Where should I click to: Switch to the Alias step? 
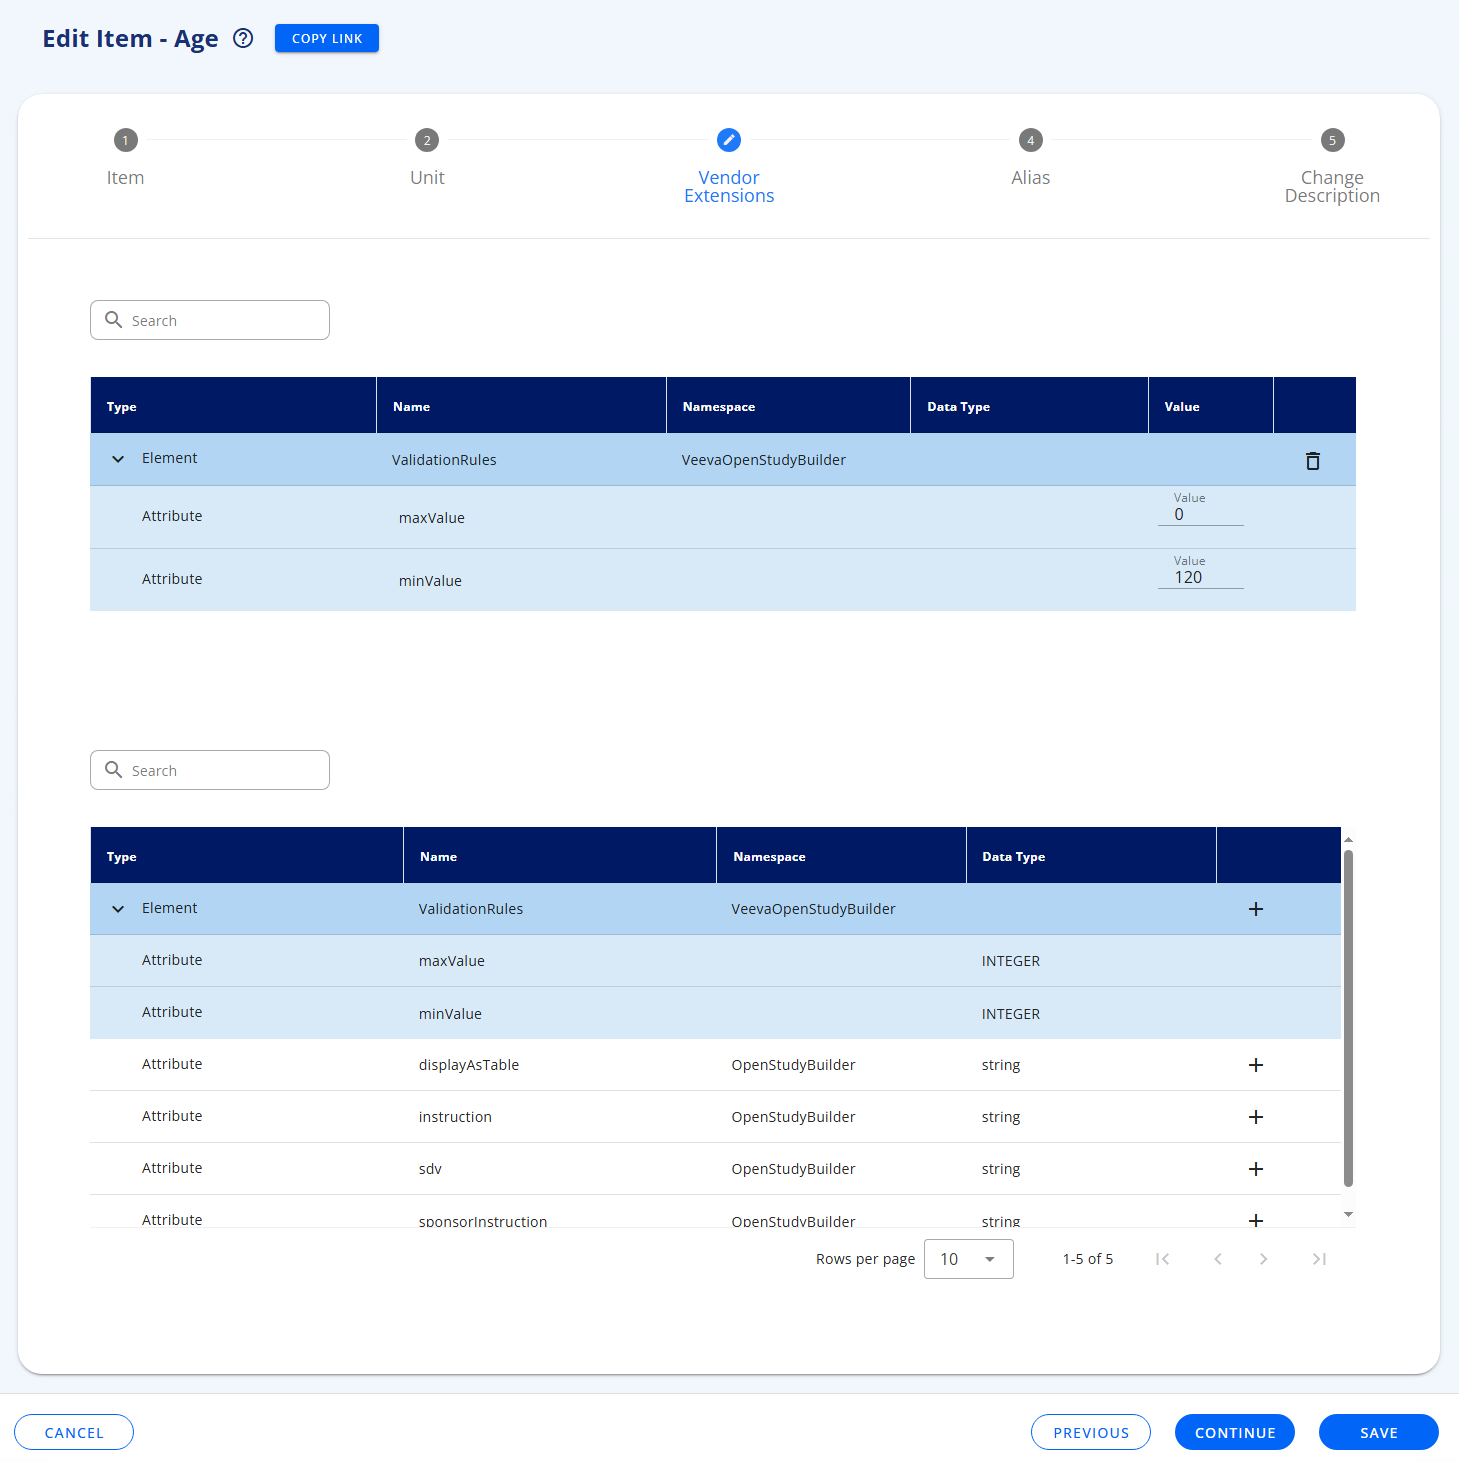click(x=1030, y=140)
